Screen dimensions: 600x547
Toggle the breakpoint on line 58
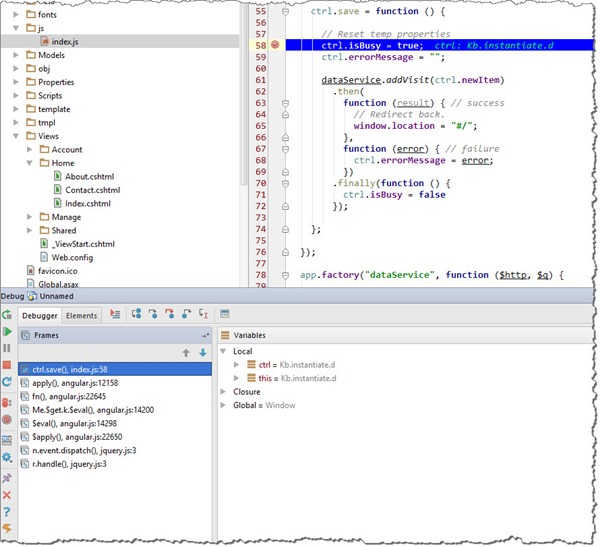click(274, 46)
